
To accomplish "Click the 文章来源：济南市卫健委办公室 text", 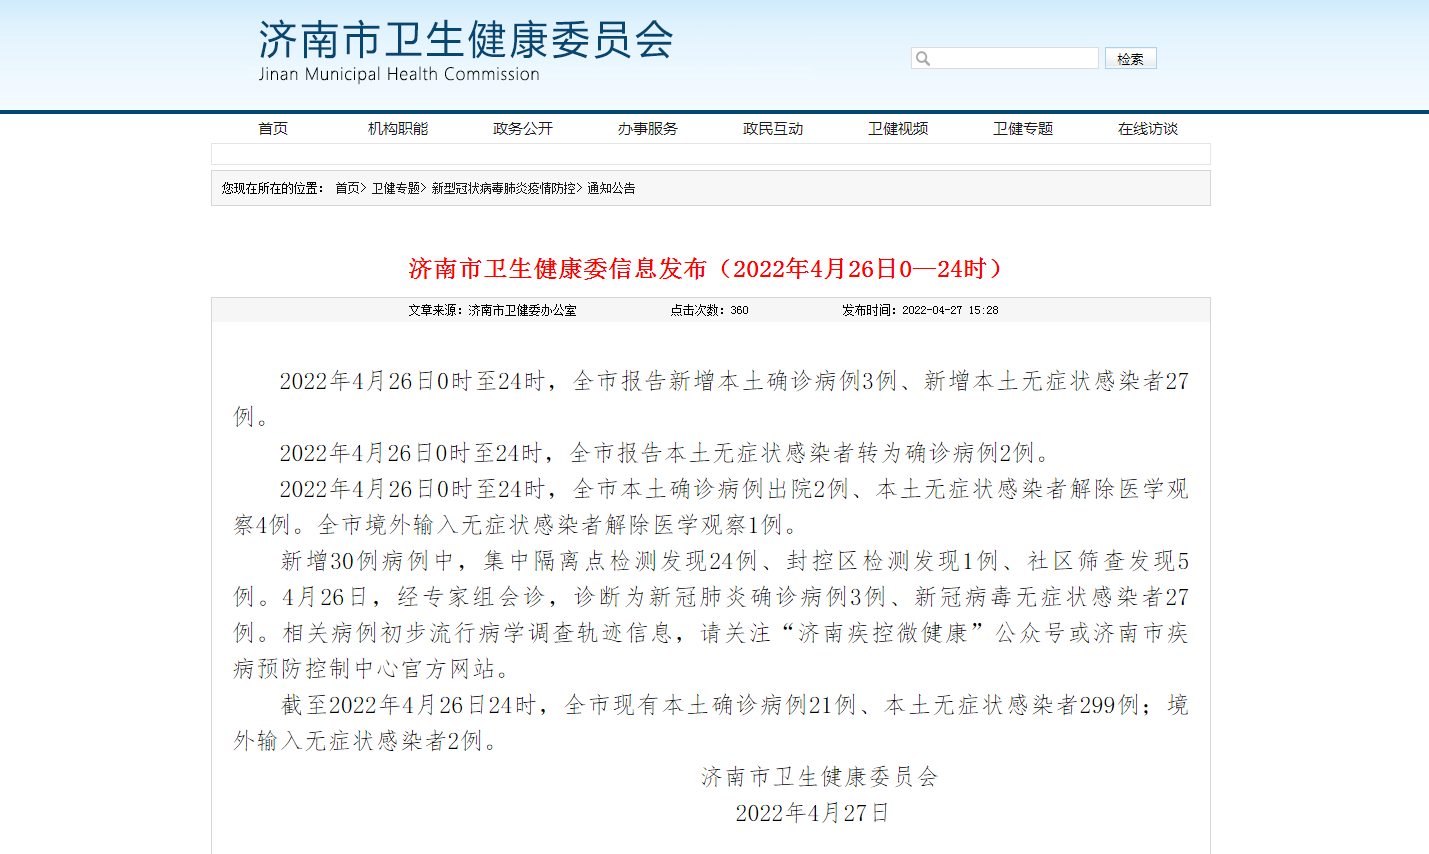I will 492,310.
